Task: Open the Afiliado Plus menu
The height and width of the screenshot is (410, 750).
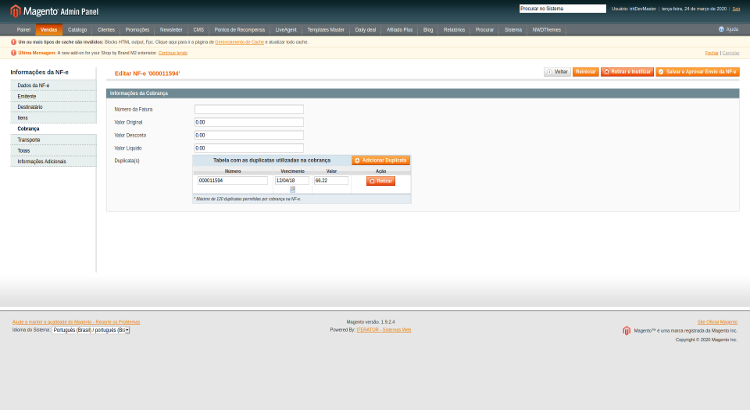Action: point(399,30)
